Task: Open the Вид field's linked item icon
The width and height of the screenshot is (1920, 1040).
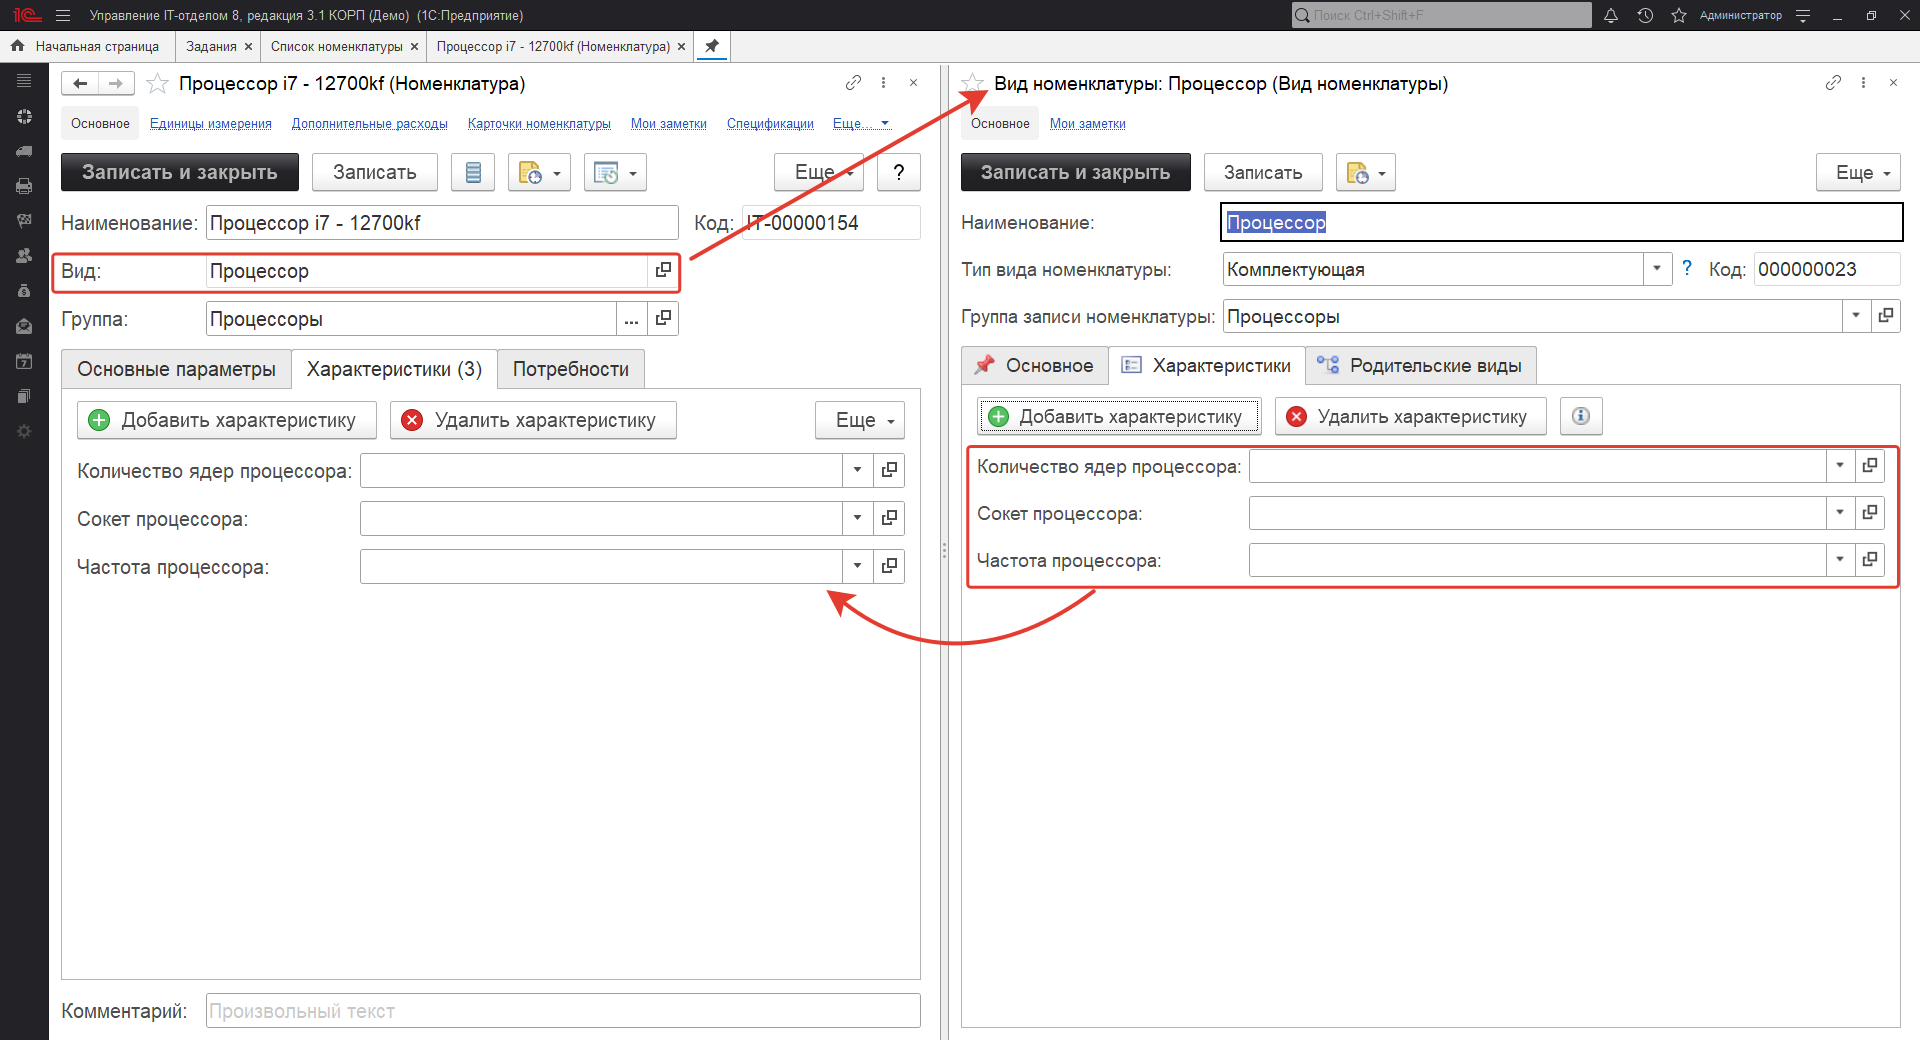Action: 663,270
